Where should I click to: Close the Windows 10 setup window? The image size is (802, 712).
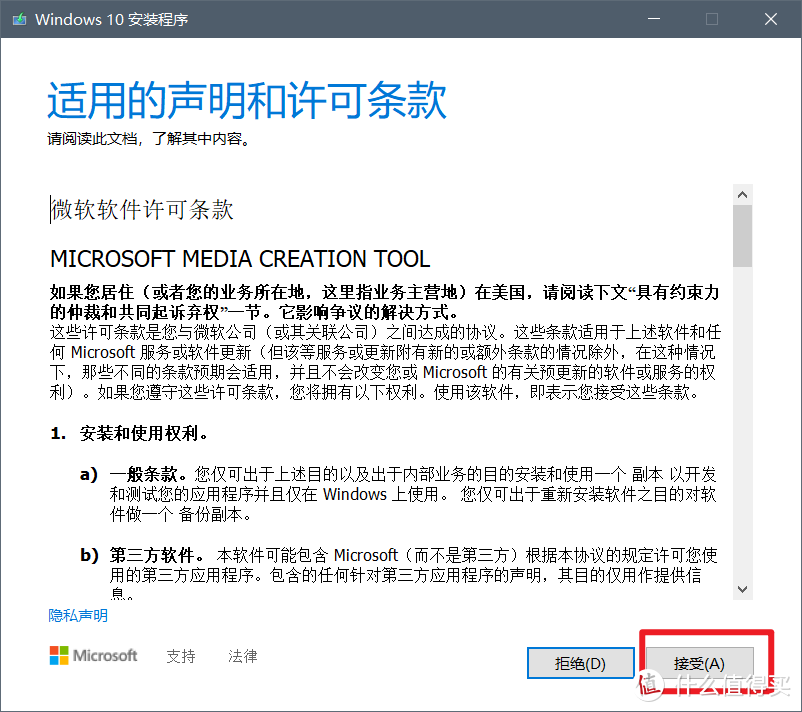coord(771,19)
